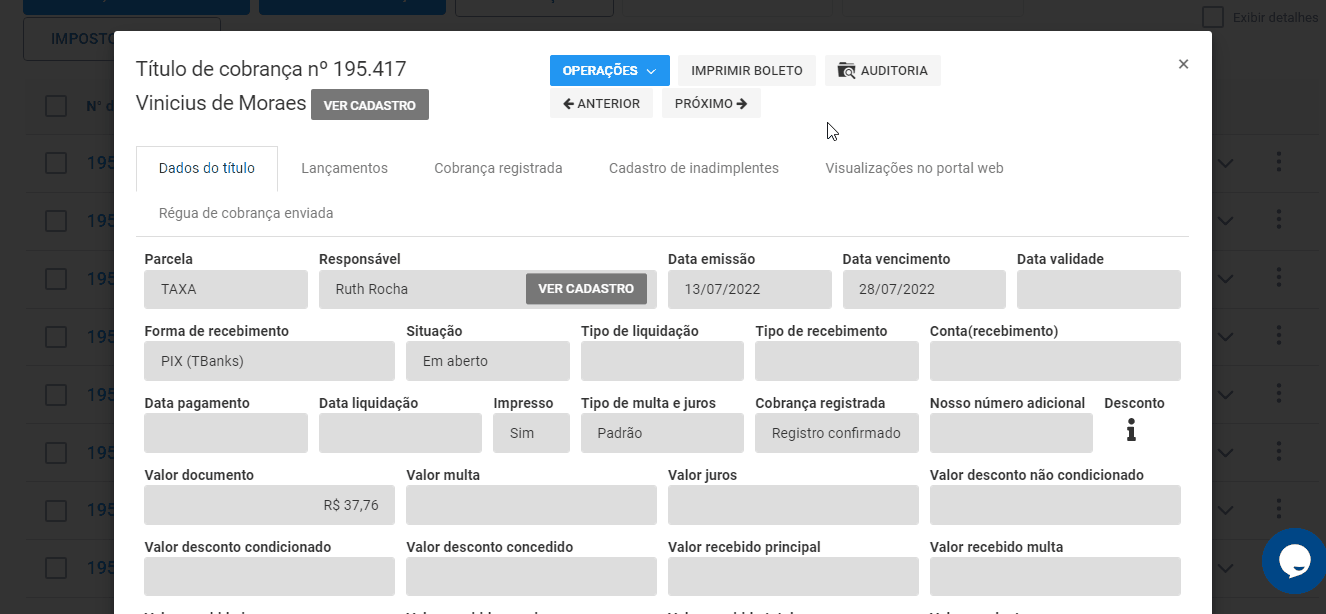
Task: Switch to the Lançamentos tab
Action: click(344, 169)
